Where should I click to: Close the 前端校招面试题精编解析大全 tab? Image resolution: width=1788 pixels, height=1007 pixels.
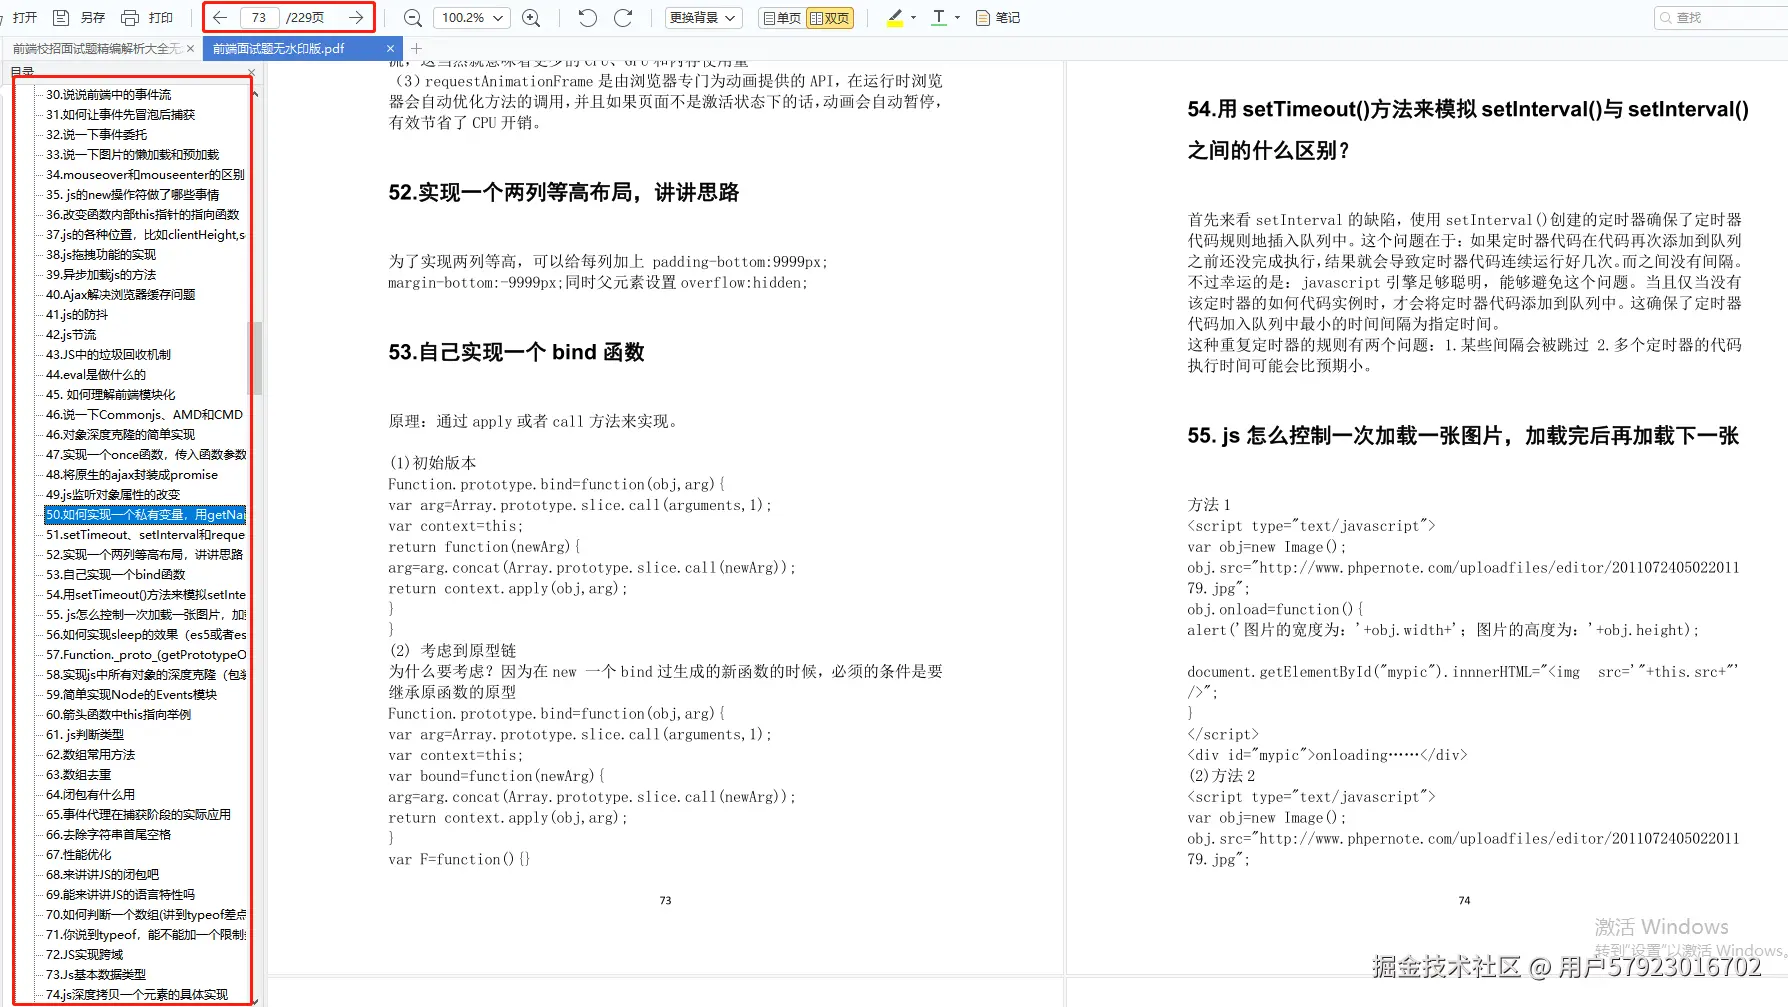tap(192, 48)
